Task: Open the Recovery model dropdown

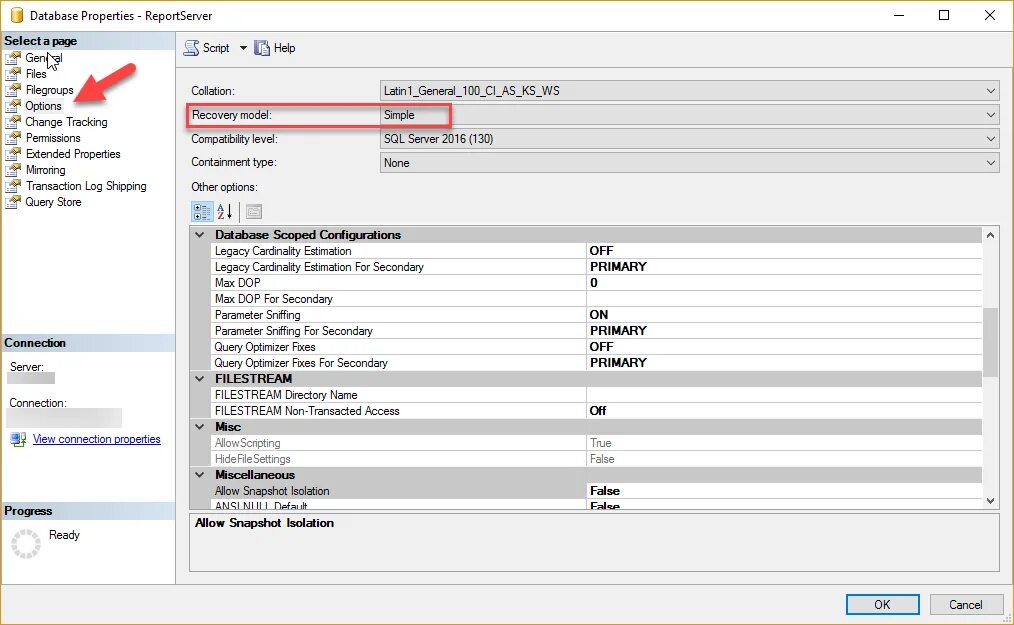Action: point(689,115)
